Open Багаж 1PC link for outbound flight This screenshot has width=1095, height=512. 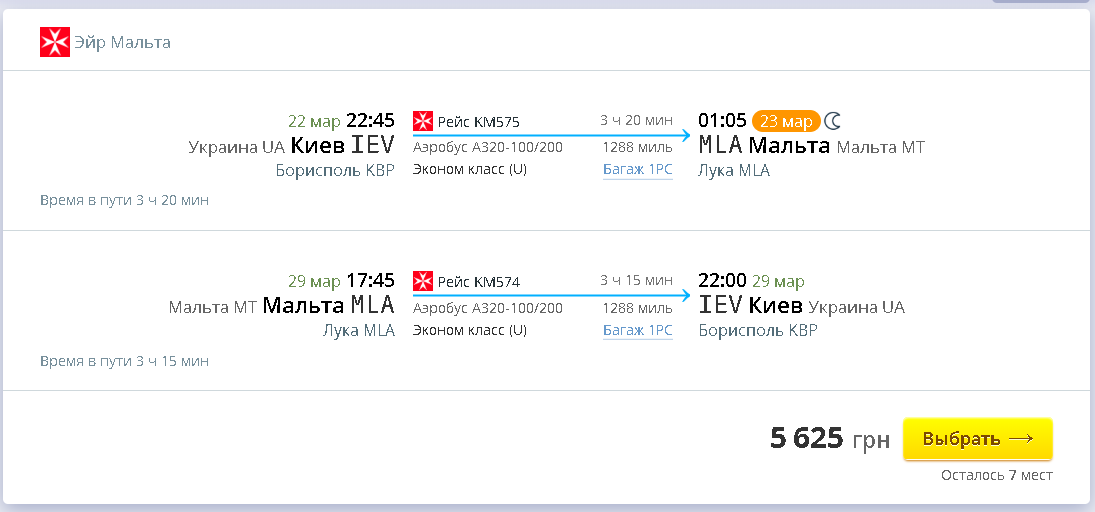coord(637,170)
